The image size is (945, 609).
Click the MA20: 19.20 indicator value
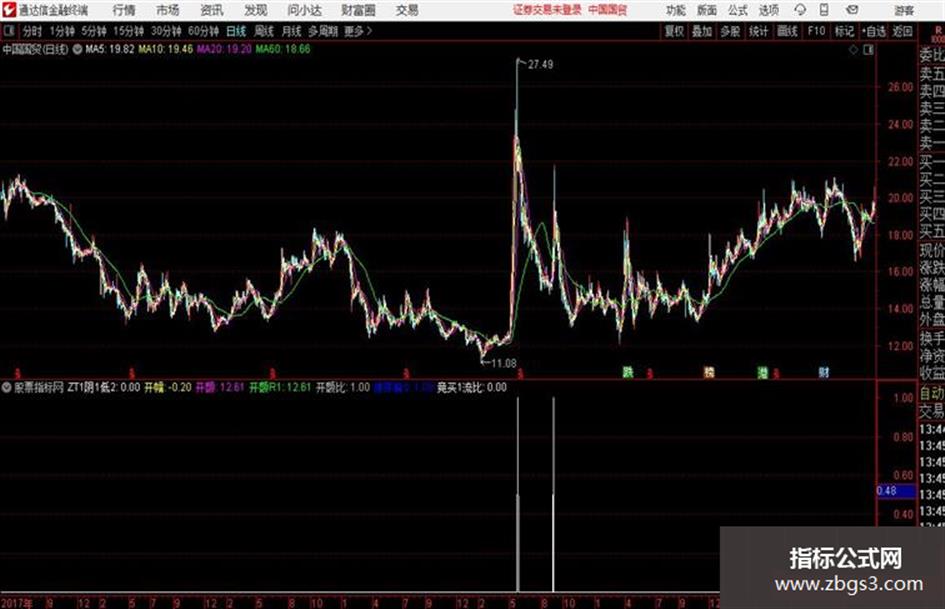tap(224, 49)
